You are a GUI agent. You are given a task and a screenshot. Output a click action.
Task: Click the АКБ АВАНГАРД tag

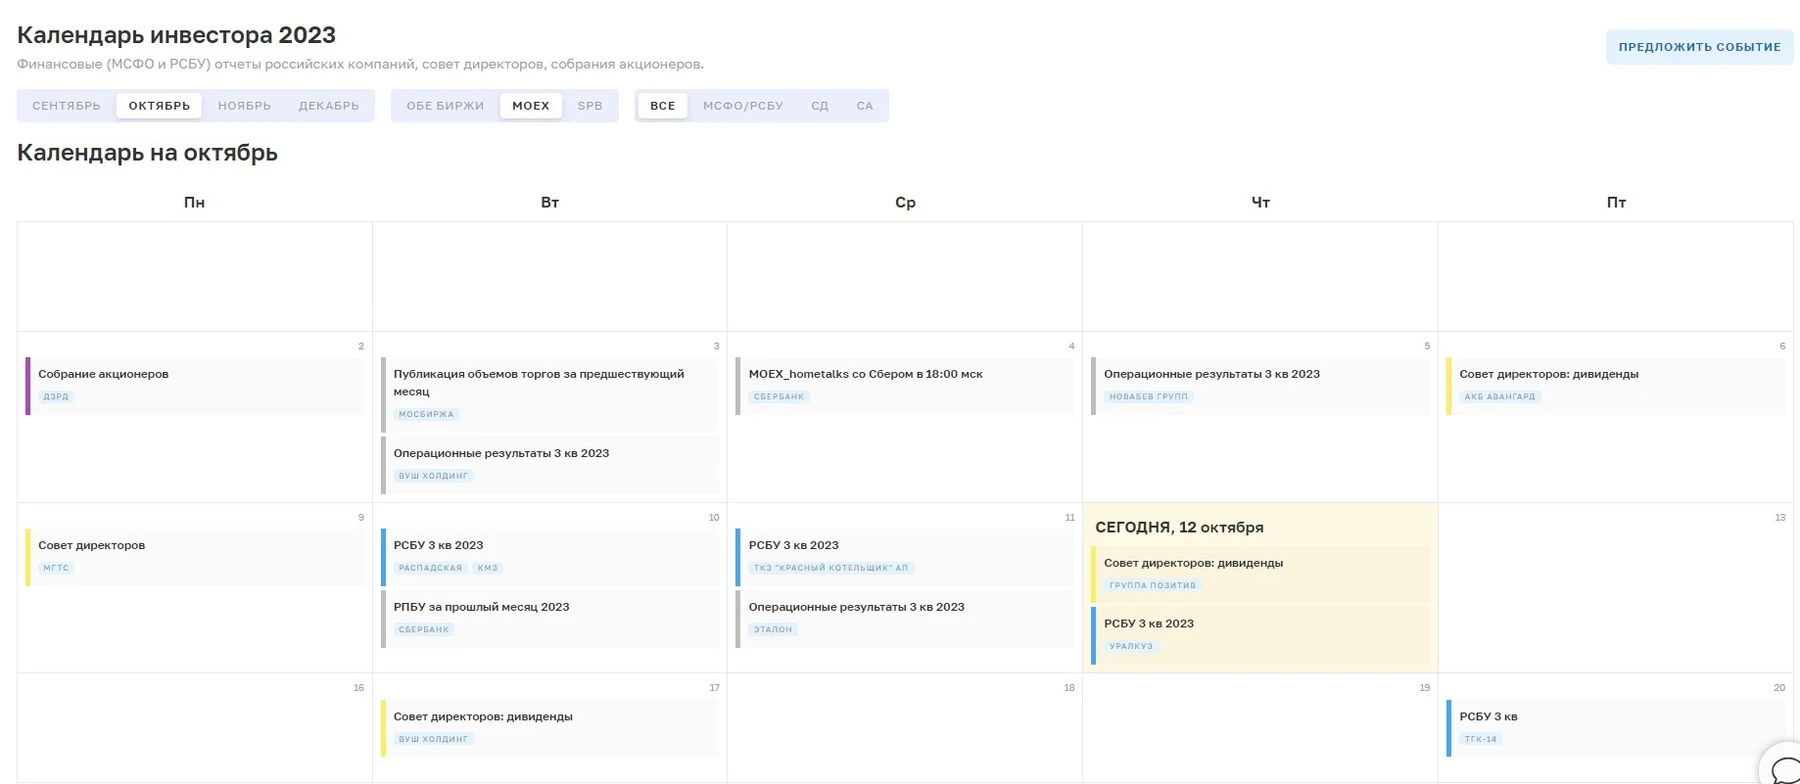(x=1500, y=397)
